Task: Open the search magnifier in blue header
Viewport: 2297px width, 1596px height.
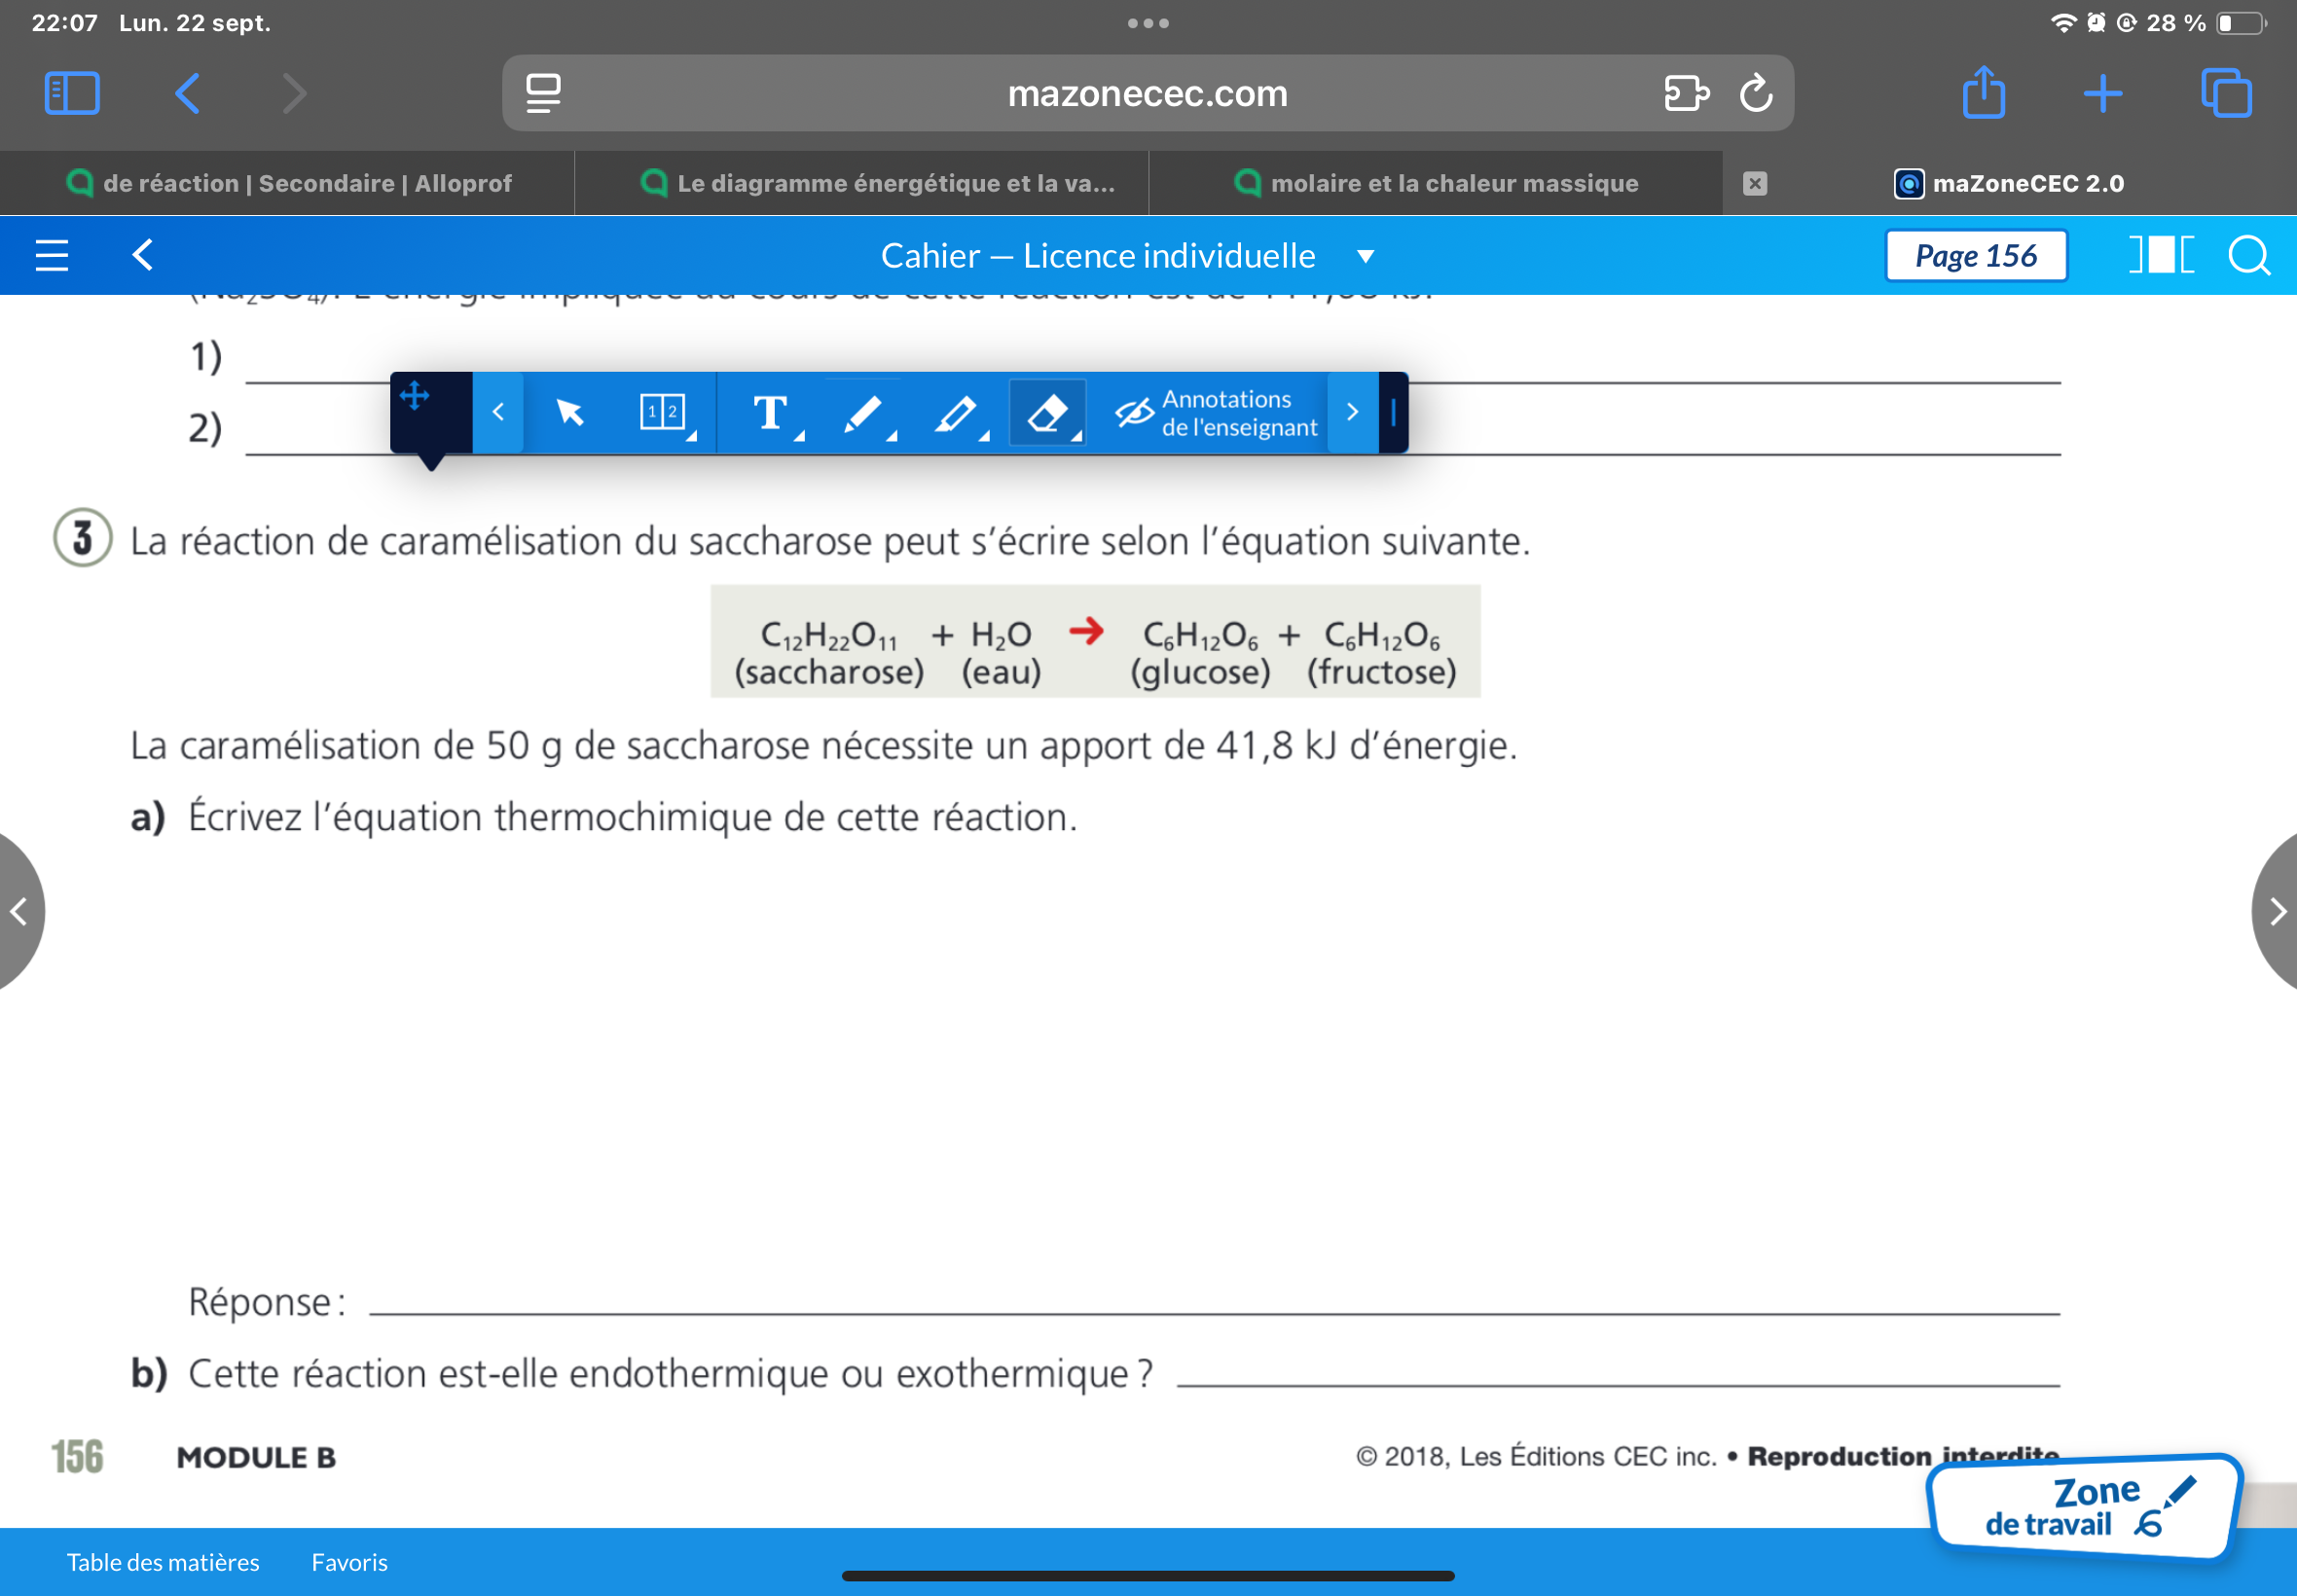Action: point(2249,256)
